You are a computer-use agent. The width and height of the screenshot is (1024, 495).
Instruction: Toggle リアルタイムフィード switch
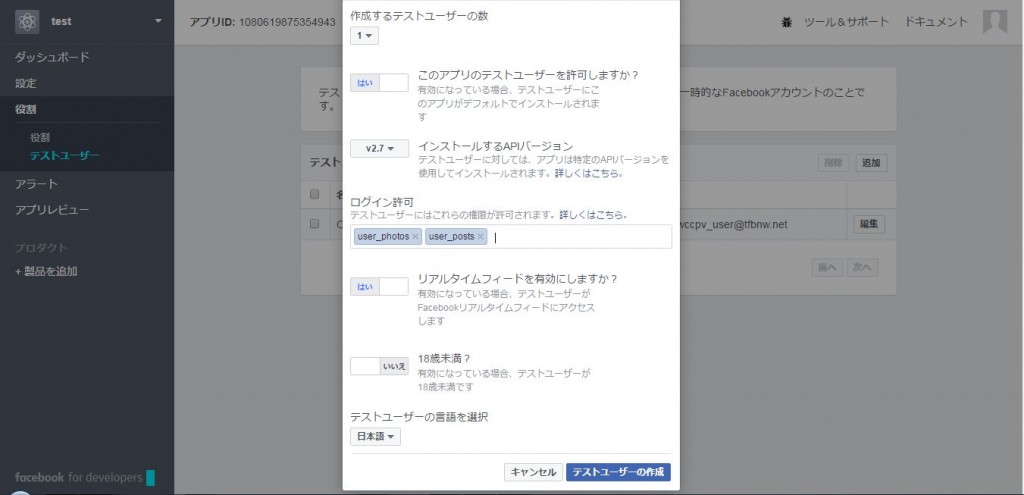379,287
